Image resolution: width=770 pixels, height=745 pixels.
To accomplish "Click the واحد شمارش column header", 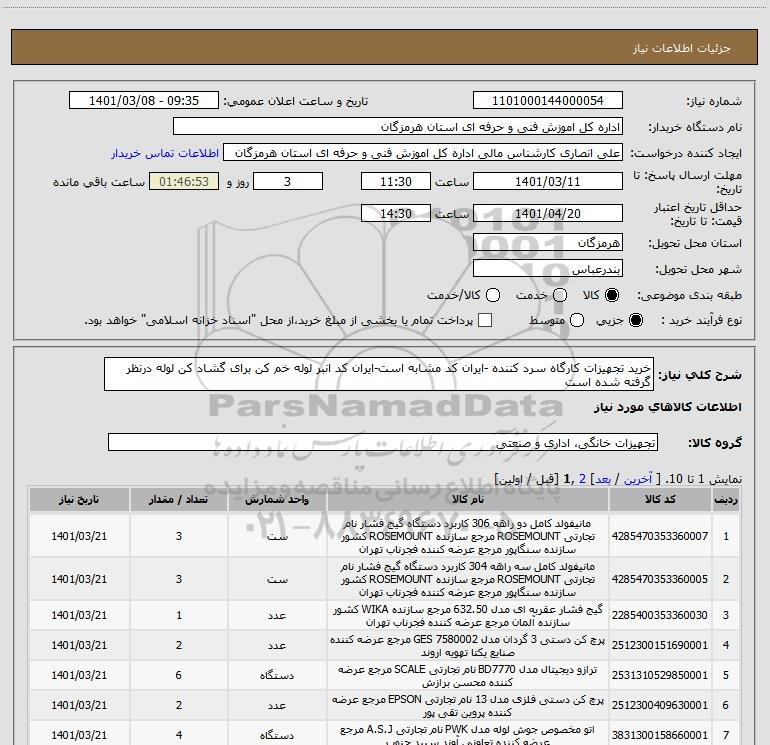I will tap(277, 499).
